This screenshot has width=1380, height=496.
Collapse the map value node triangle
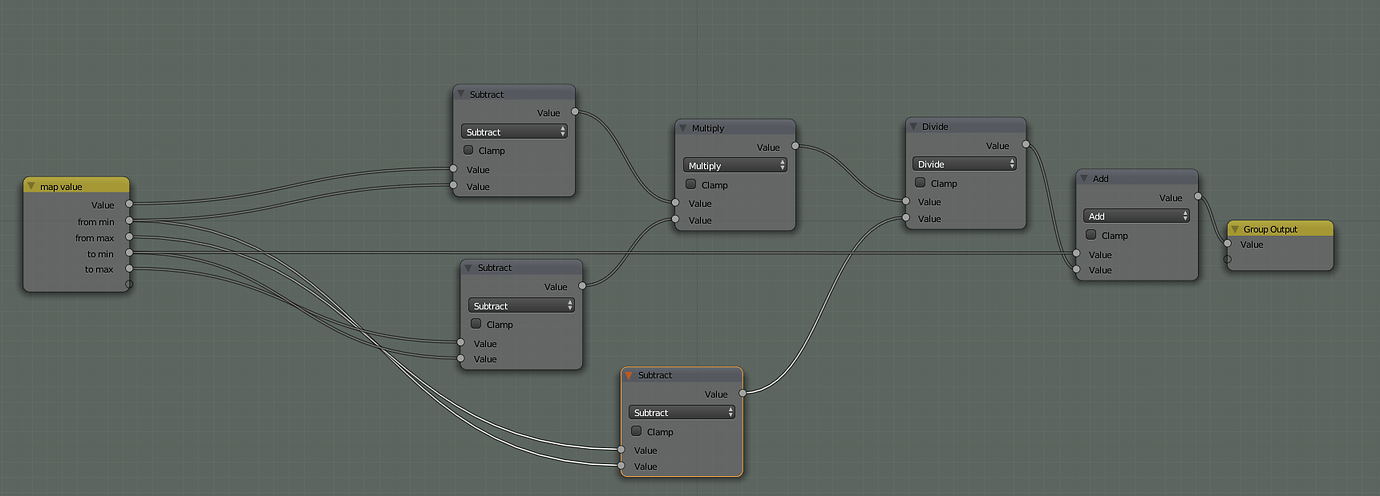(x=32, y=186)
